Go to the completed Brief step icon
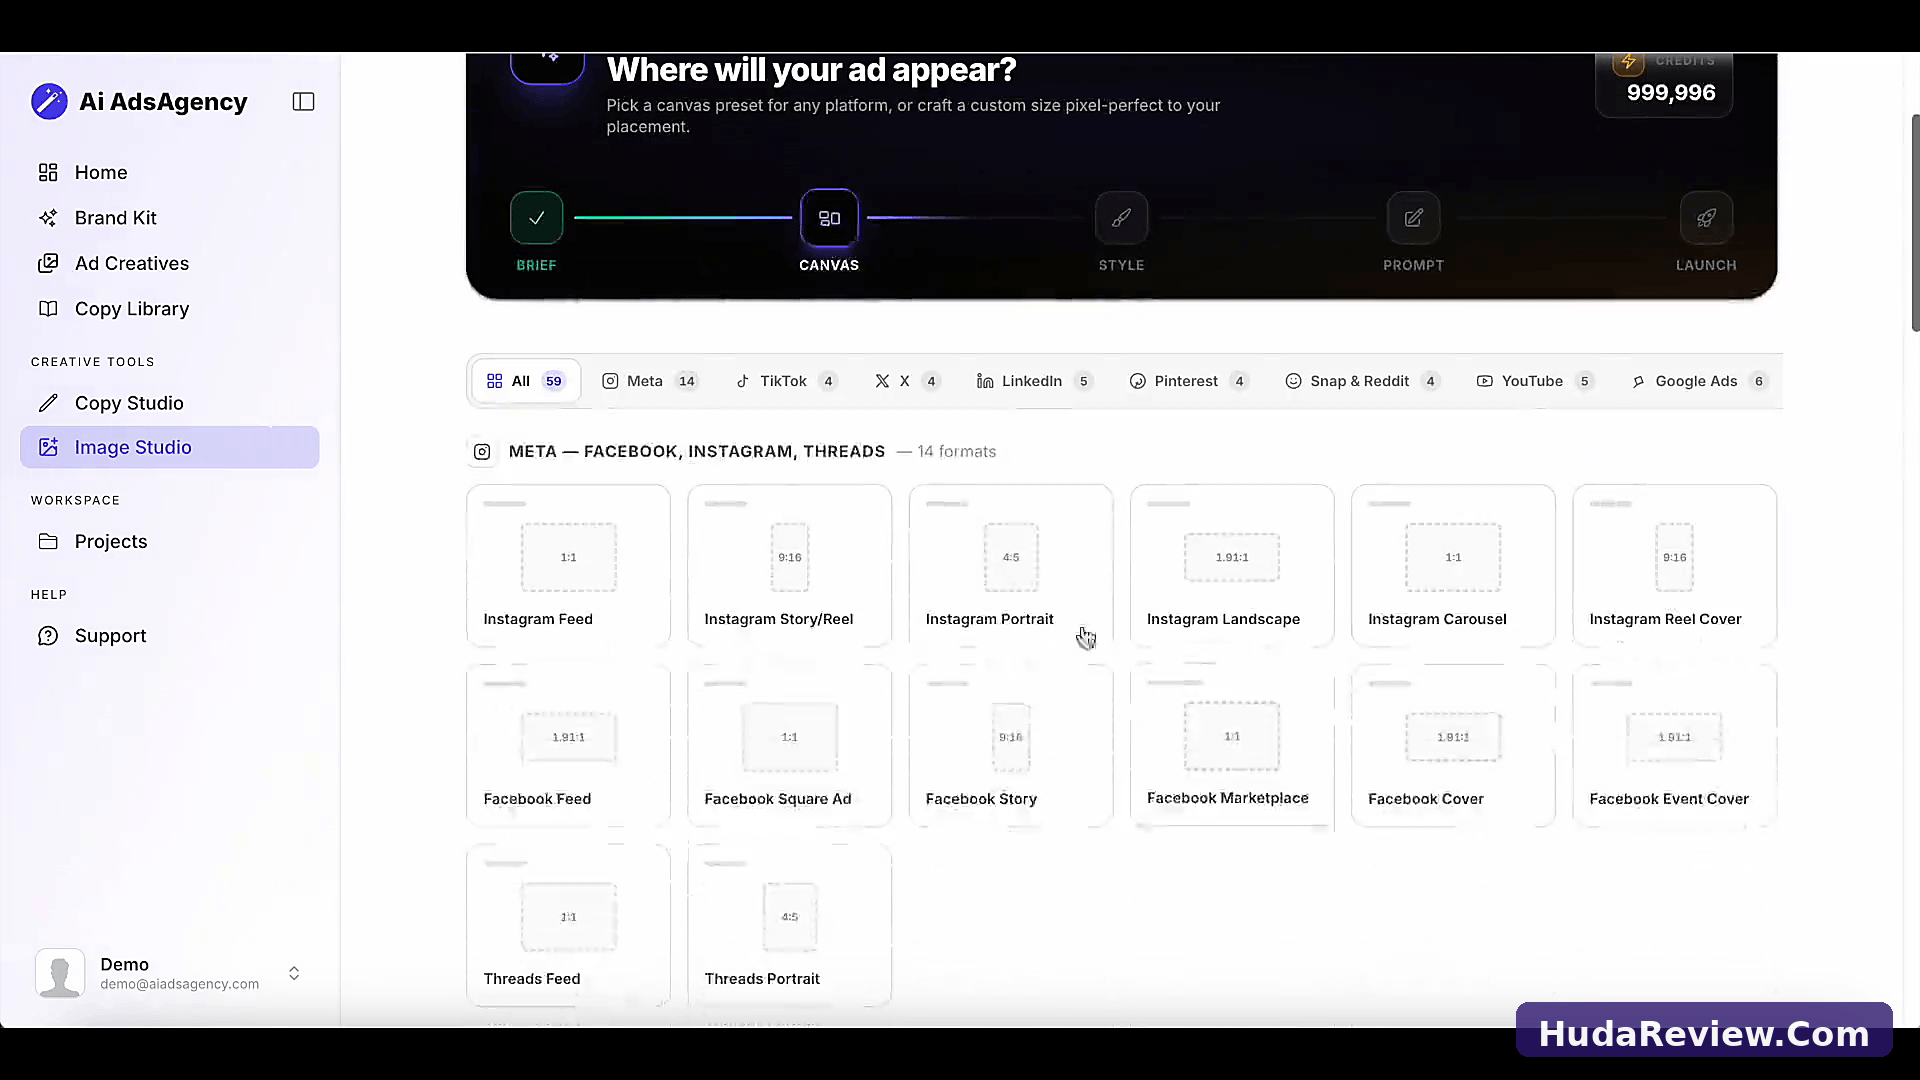The height and width of the screenshot is (1080, 1920). 537,218
